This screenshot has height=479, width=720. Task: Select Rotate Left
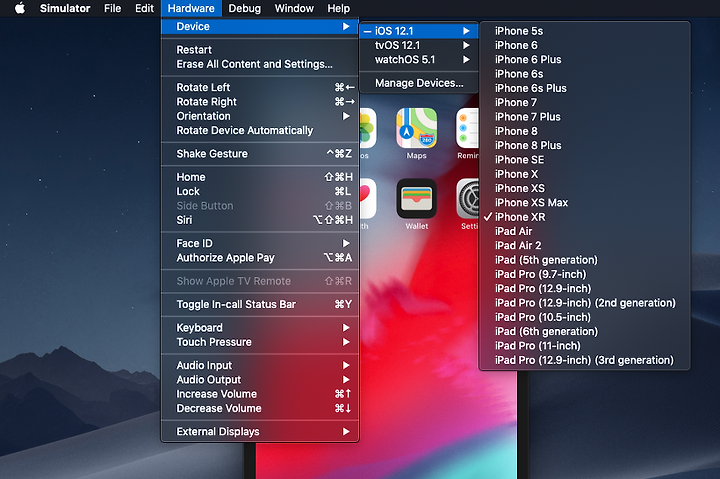point(260,87)
